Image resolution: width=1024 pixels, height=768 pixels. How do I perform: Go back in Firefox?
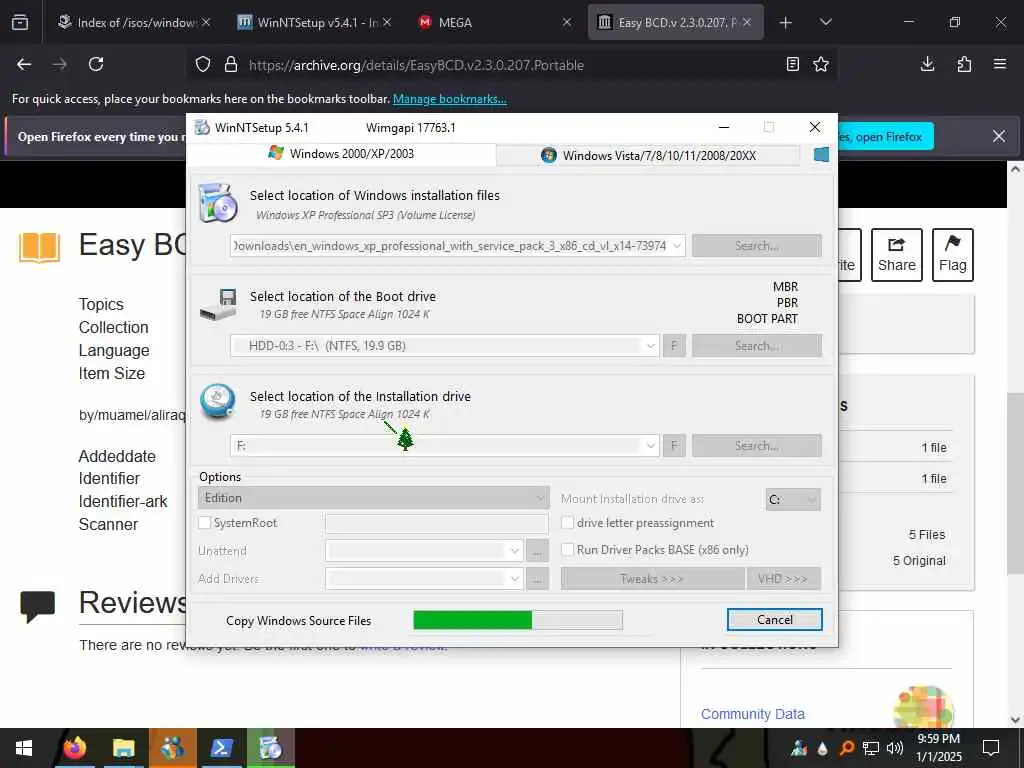pyautogui.click(x=24, y=64)
